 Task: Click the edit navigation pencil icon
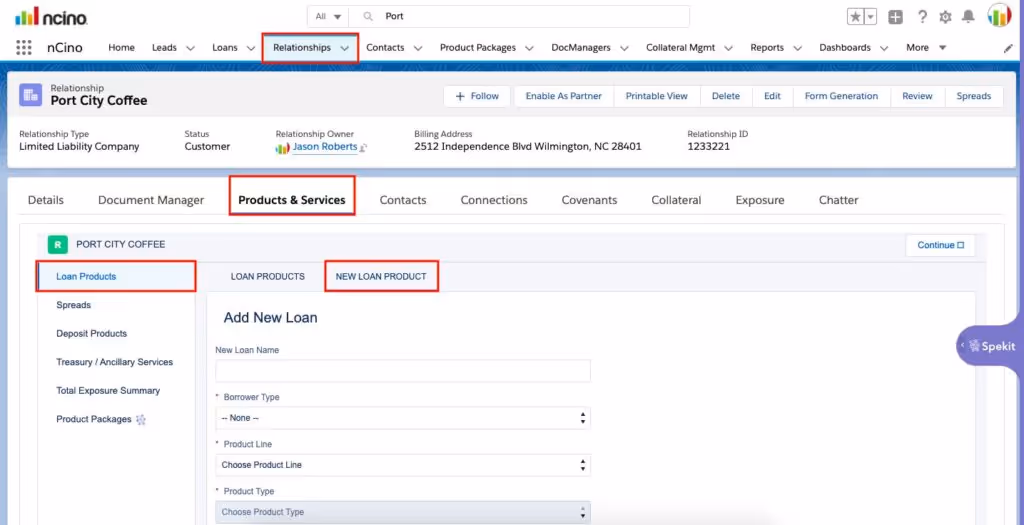point(1008,48)
